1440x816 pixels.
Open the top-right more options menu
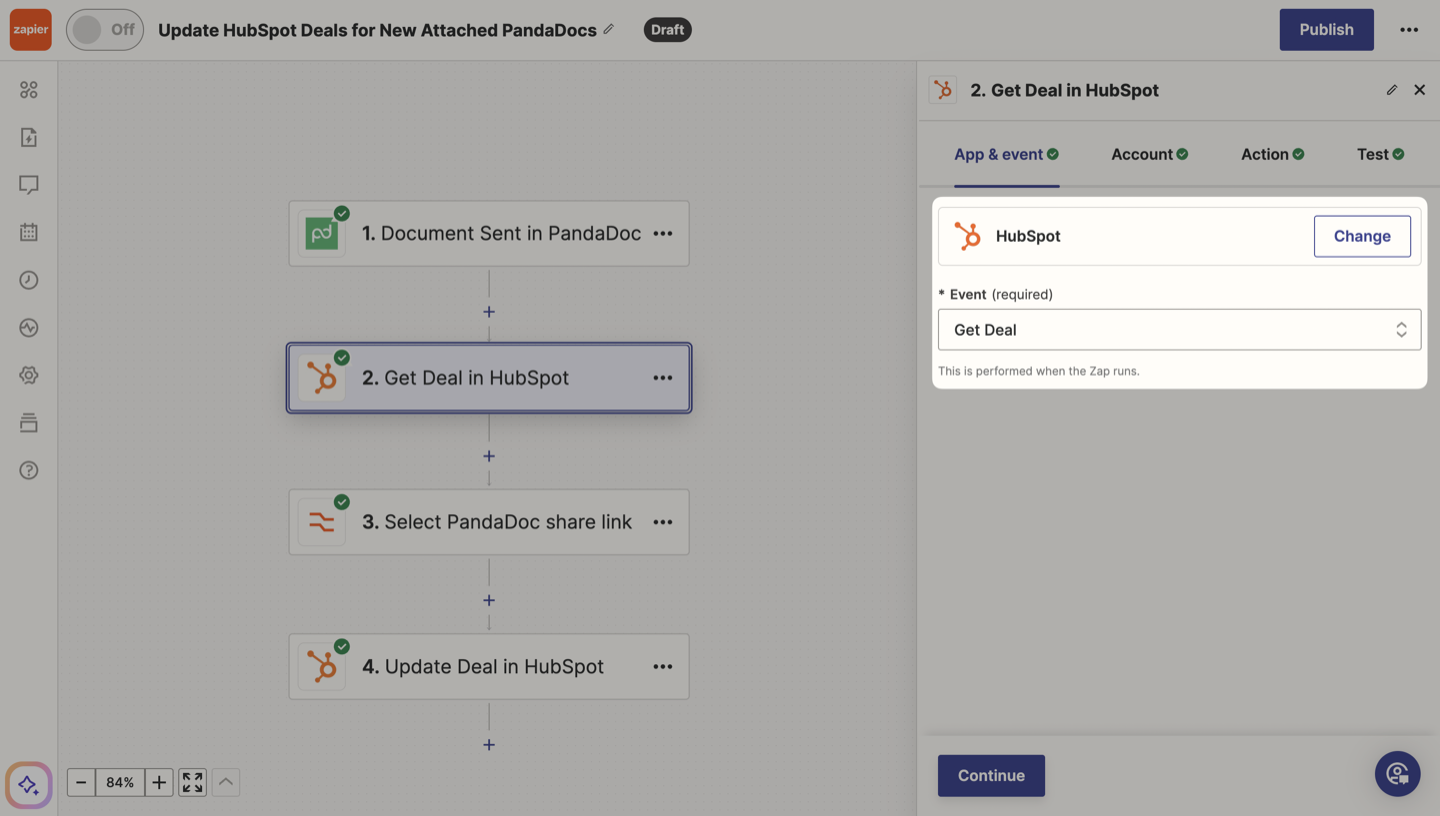(x=1409, y=30)
